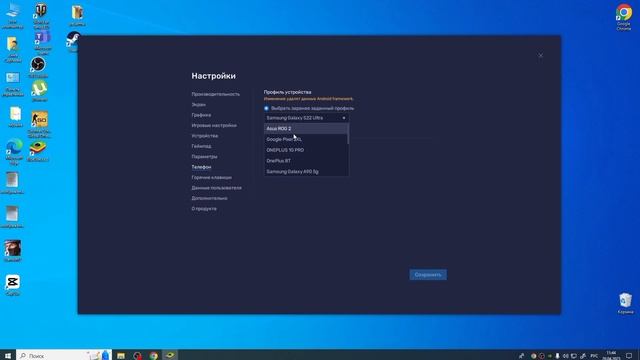Open the О продукте section

[x=204, y=209]
